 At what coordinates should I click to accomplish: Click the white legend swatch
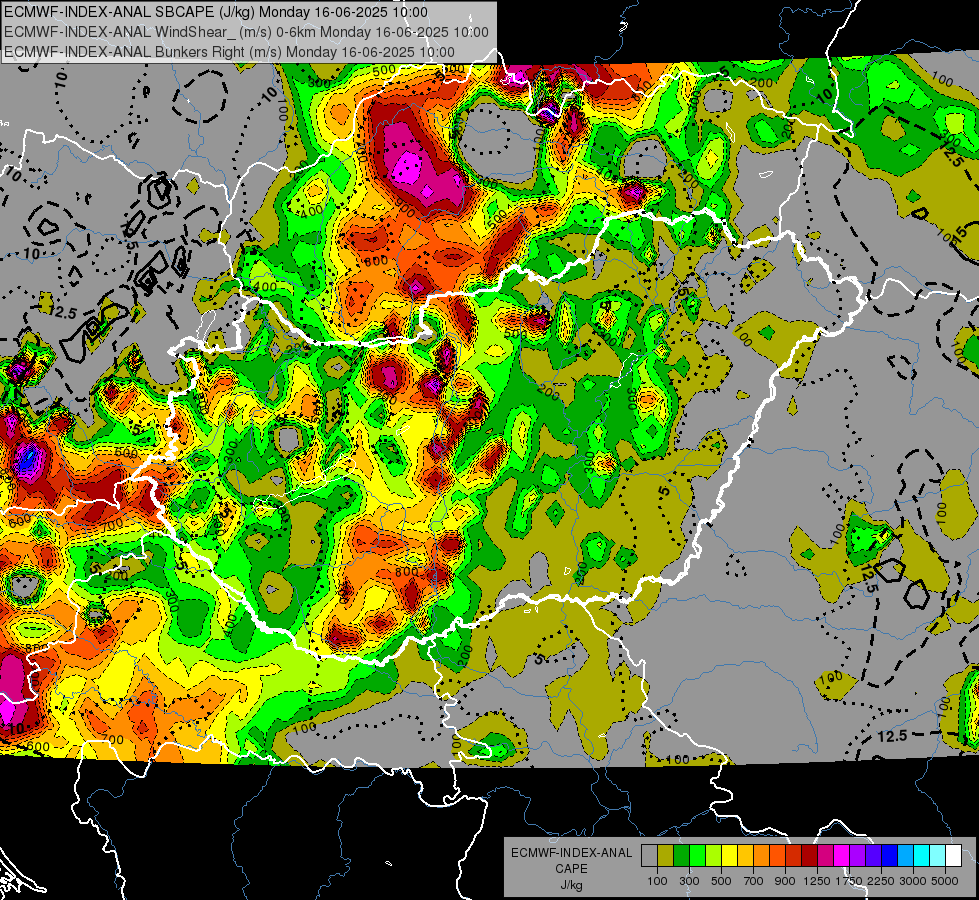pyautogui.click(x=953, y=856)
